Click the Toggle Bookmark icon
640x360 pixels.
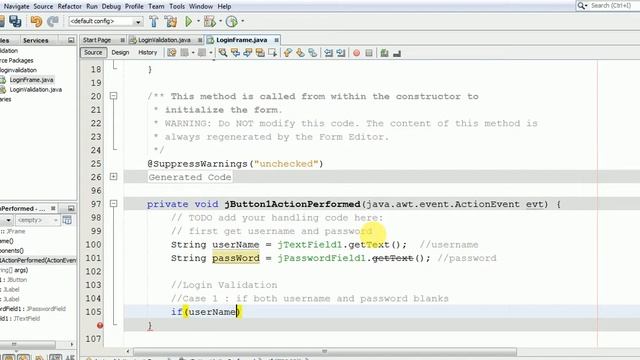[313, 53]
